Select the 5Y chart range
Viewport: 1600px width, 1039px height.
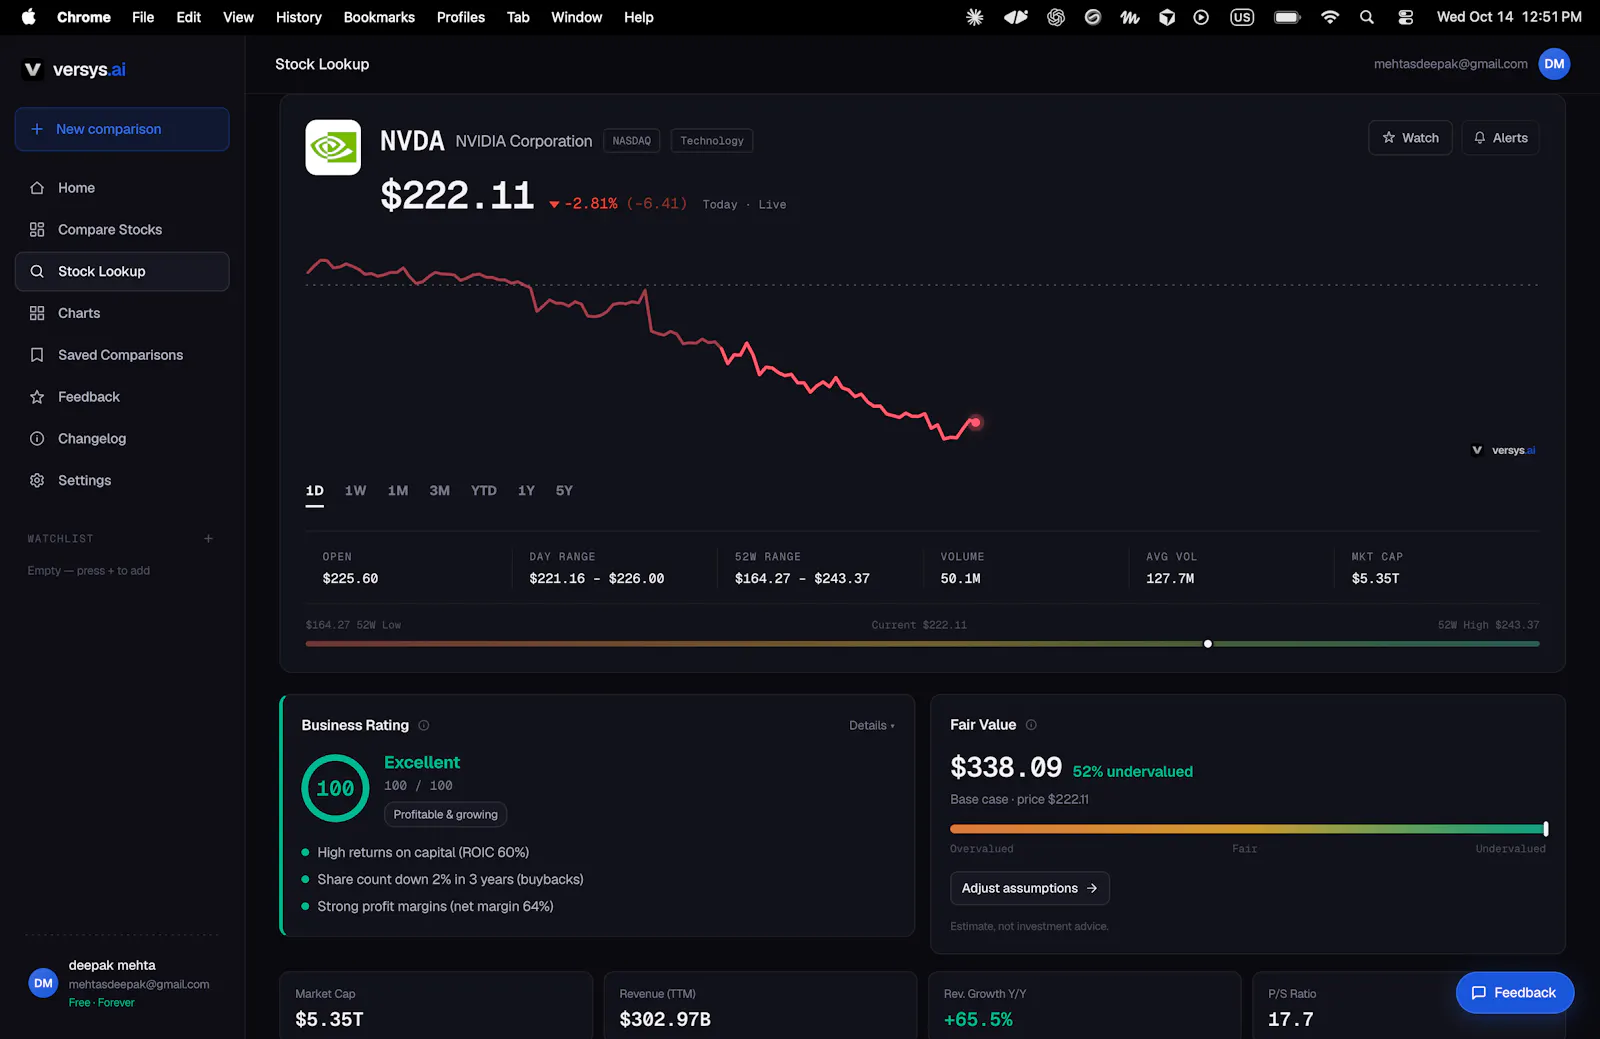coord(565,491)
